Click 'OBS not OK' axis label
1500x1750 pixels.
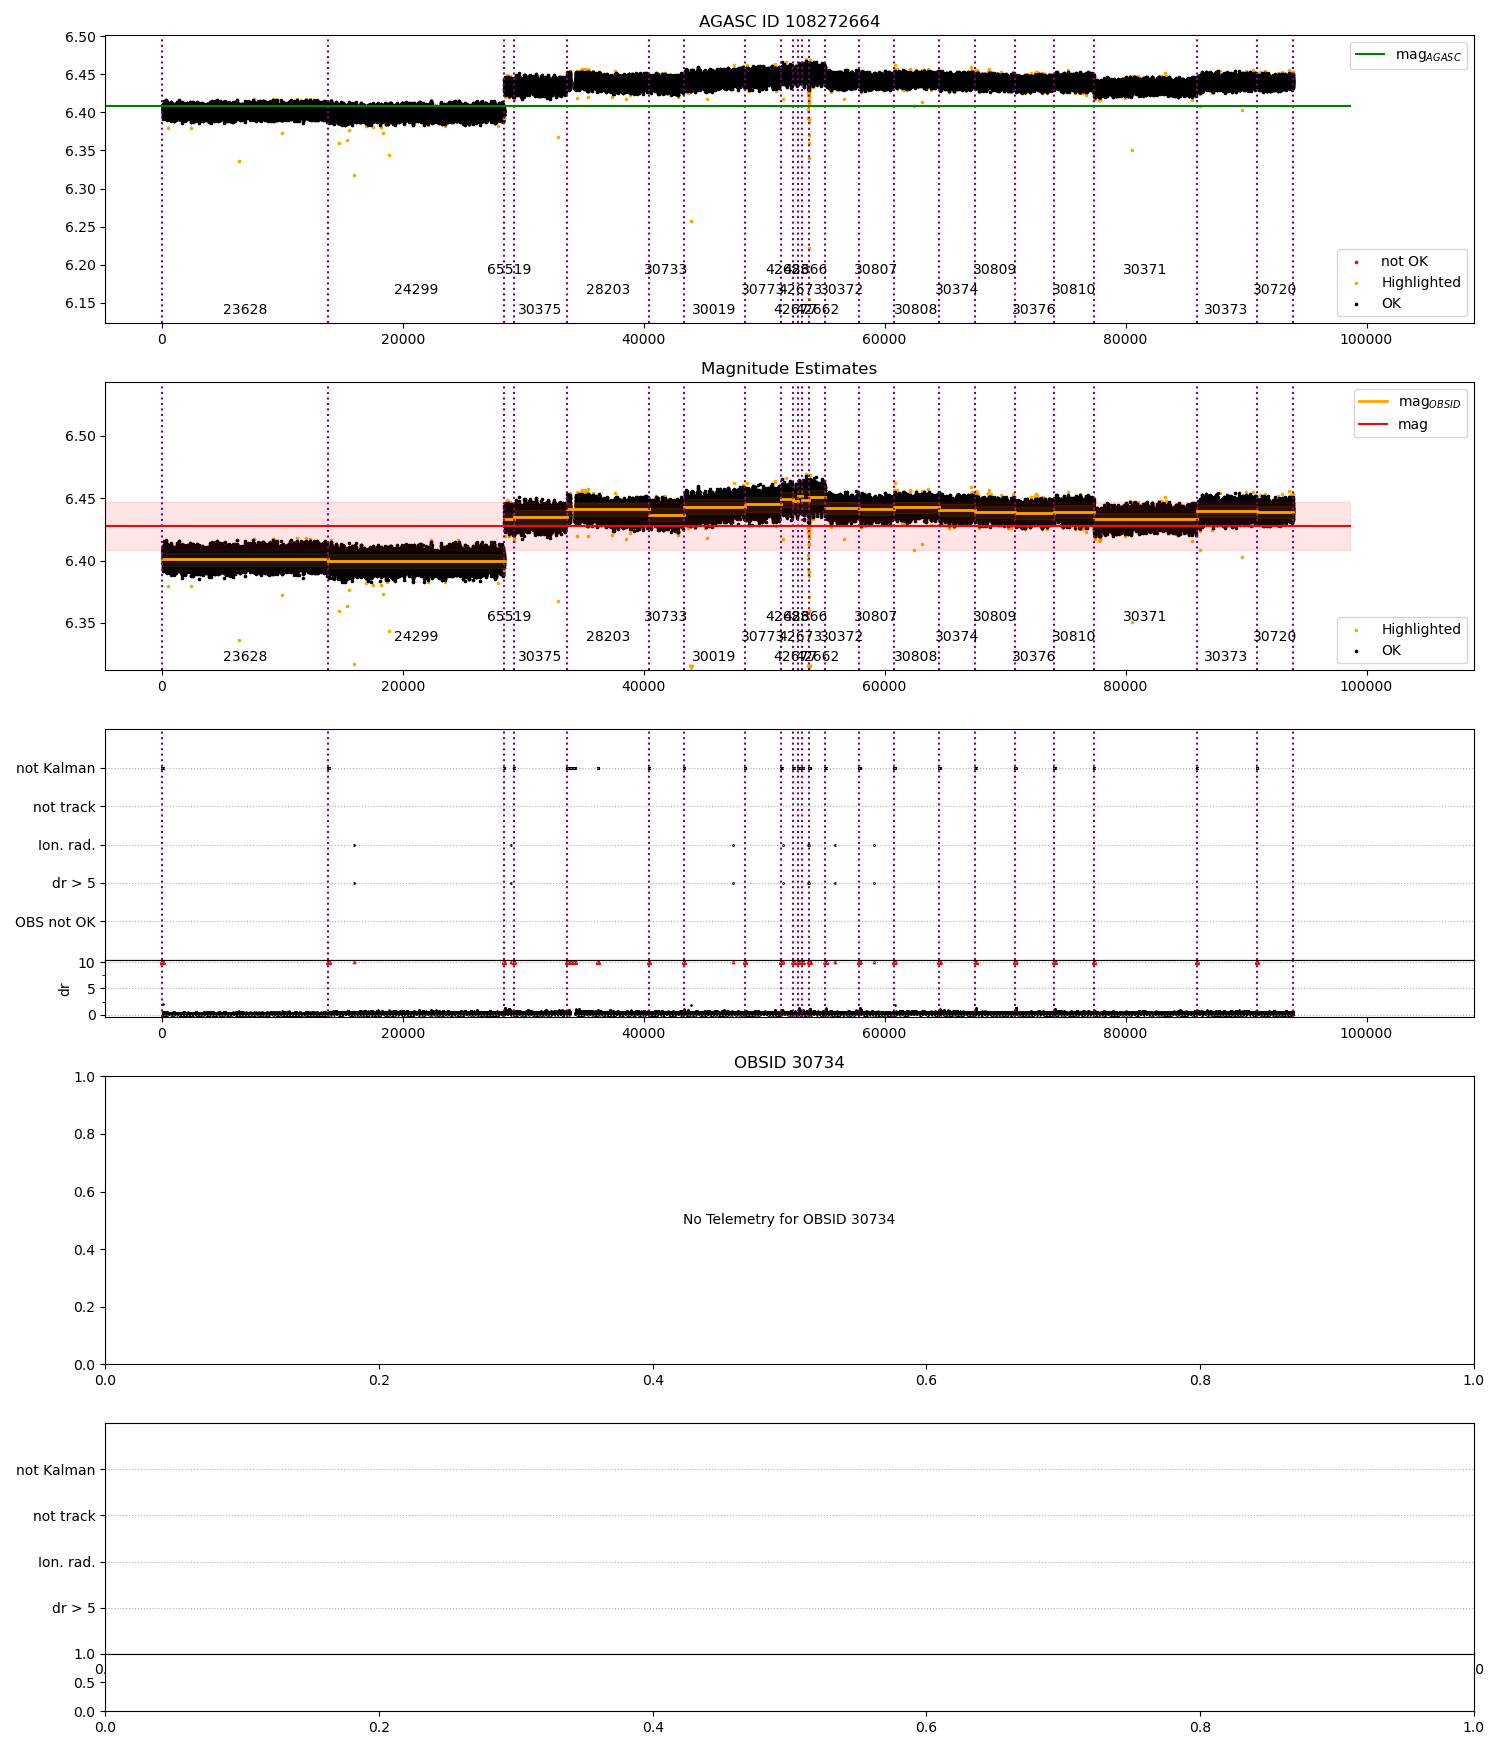click(x=55, y=922)
